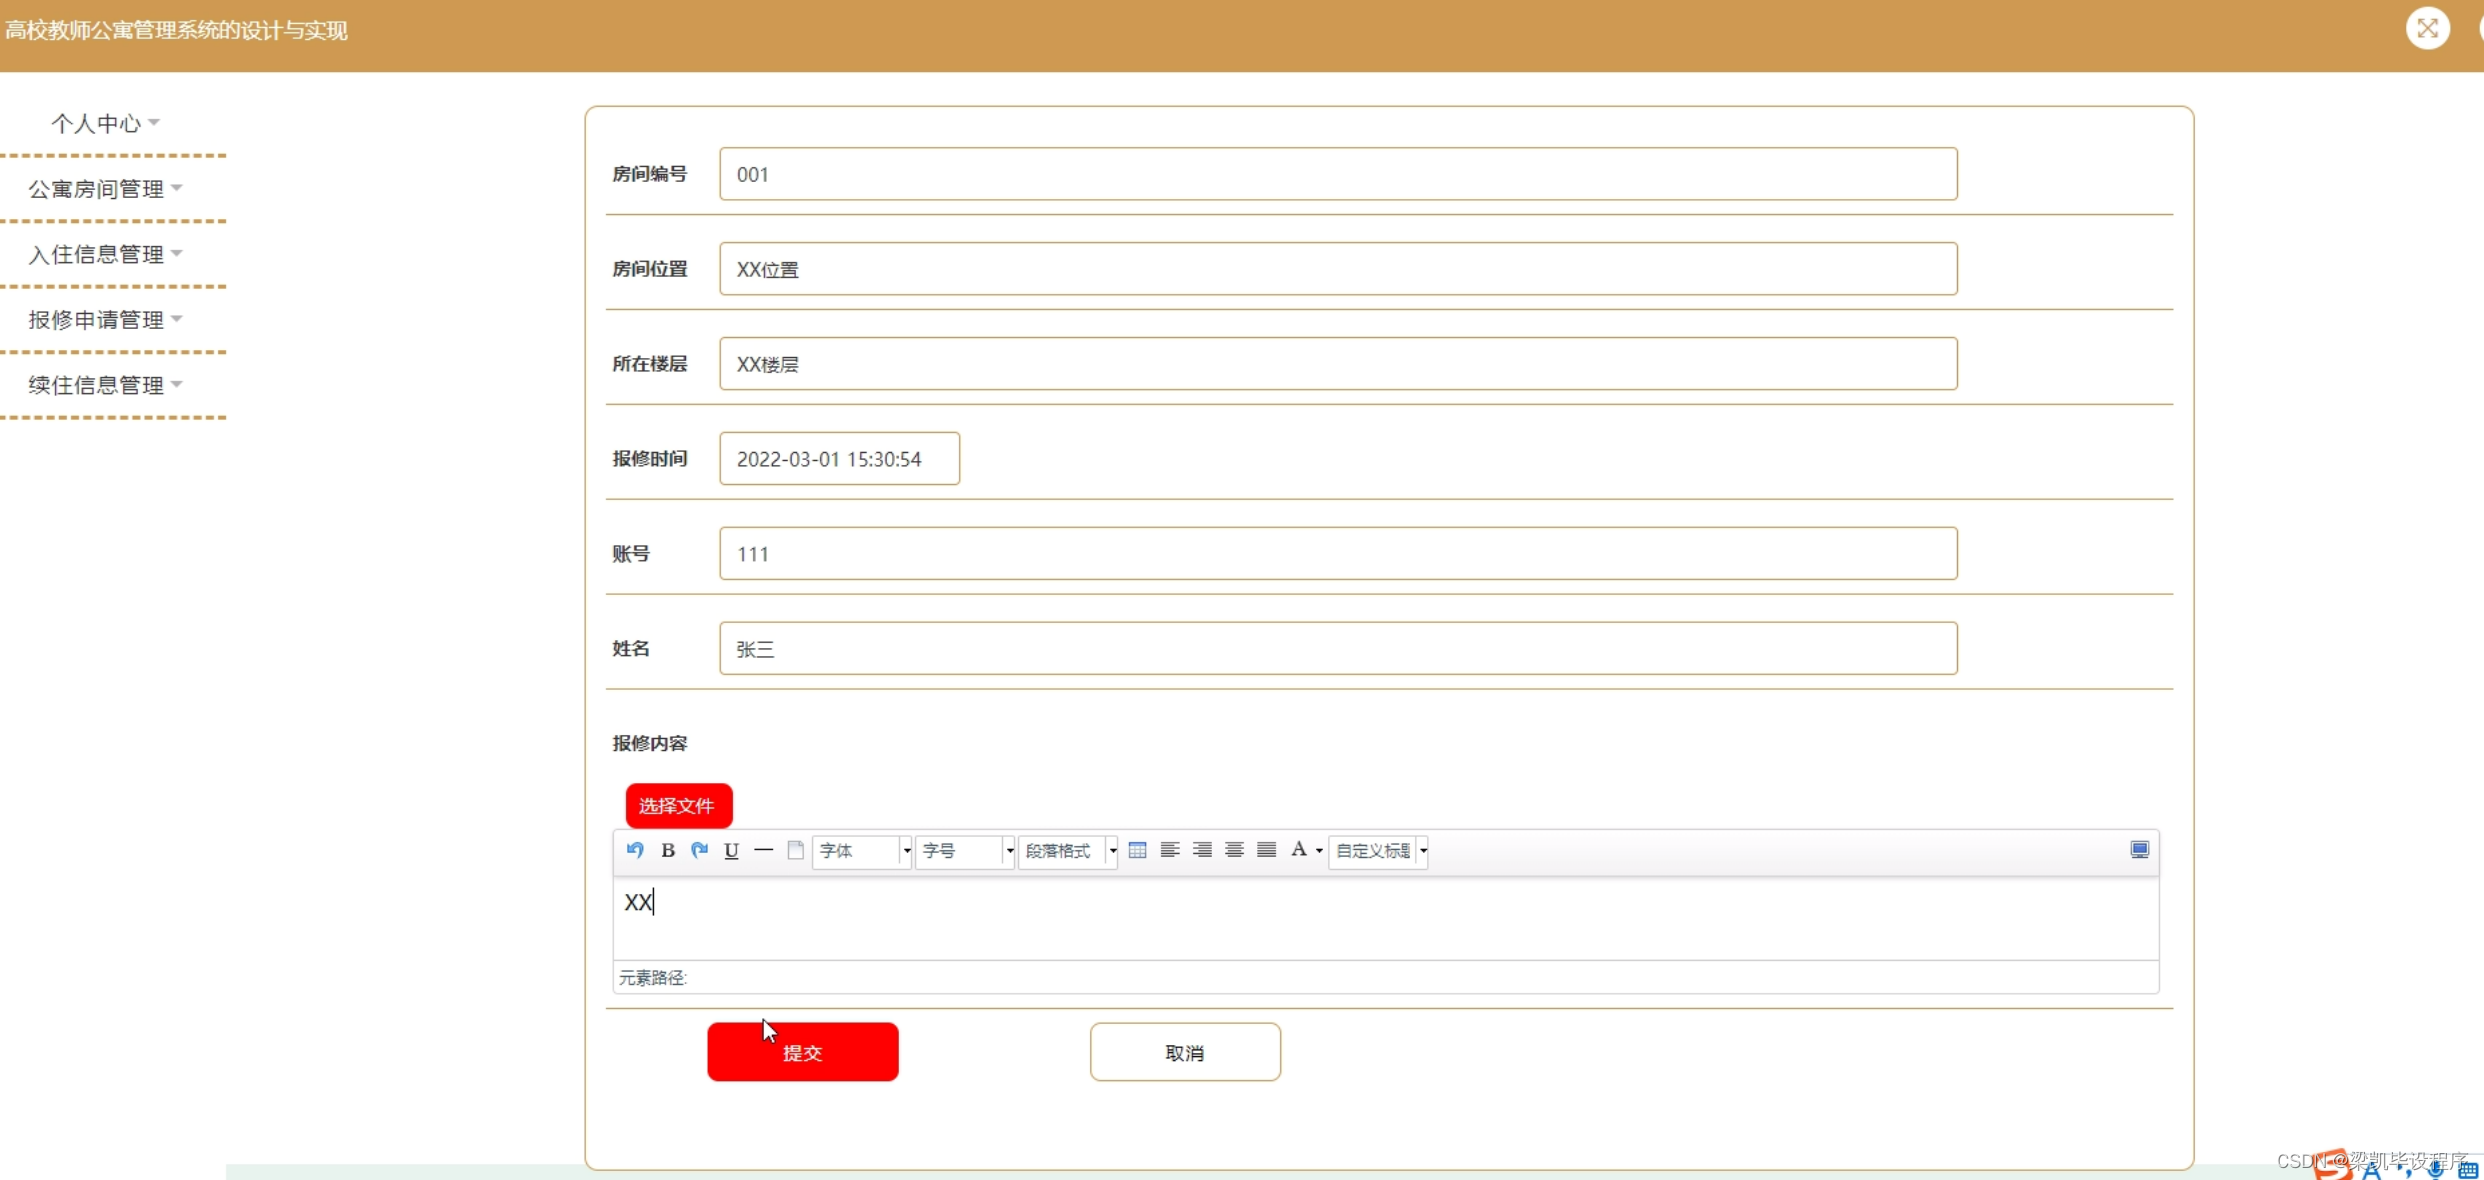Click the 取消 cancel button
Screen dimensions: 2484x1180
coord(1185,1052)
